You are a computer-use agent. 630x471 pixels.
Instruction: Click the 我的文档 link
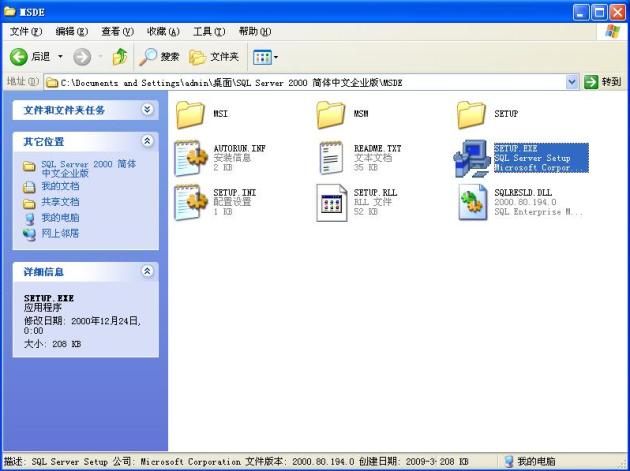tap(59, 186)
